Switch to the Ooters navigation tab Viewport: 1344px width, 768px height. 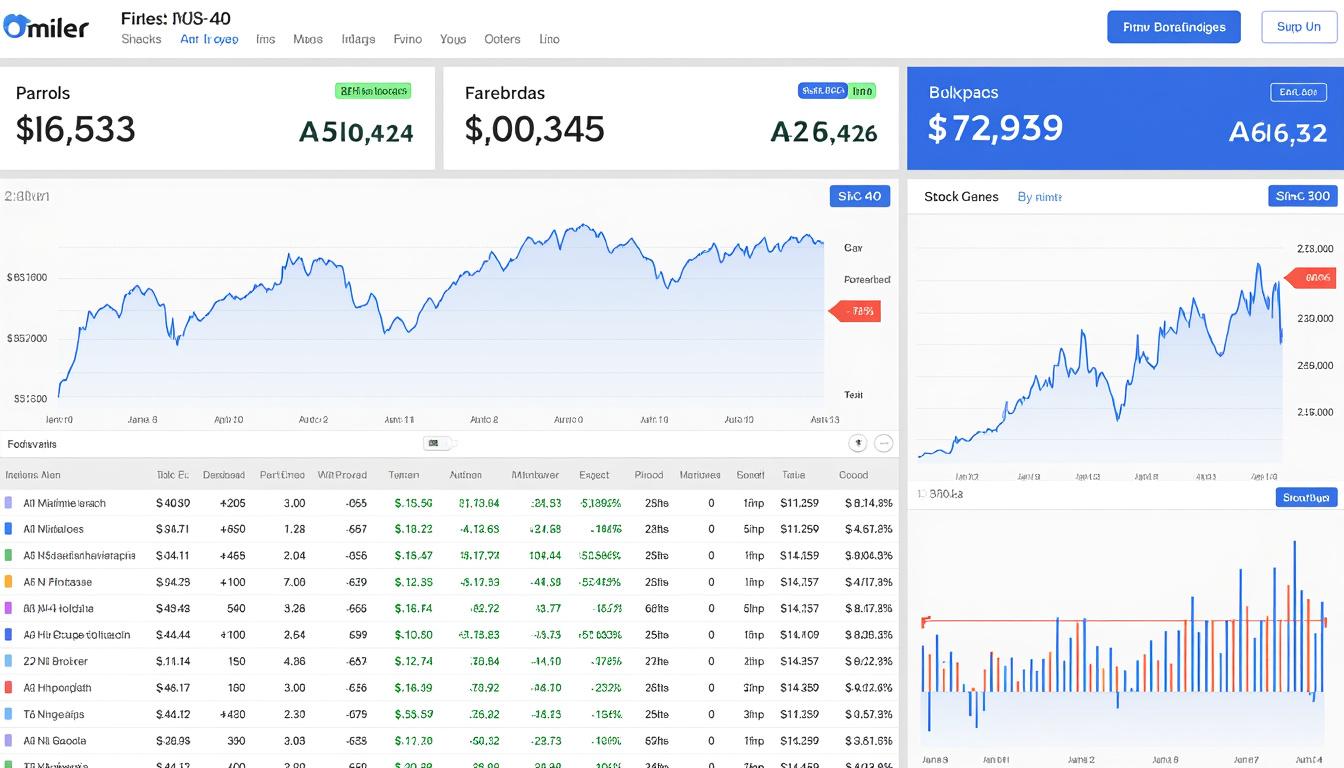(x=502, y=39)
